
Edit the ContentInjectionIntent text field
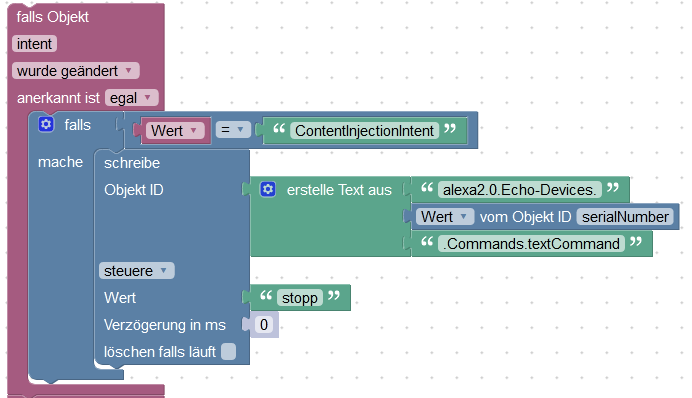tap(365, 131)
